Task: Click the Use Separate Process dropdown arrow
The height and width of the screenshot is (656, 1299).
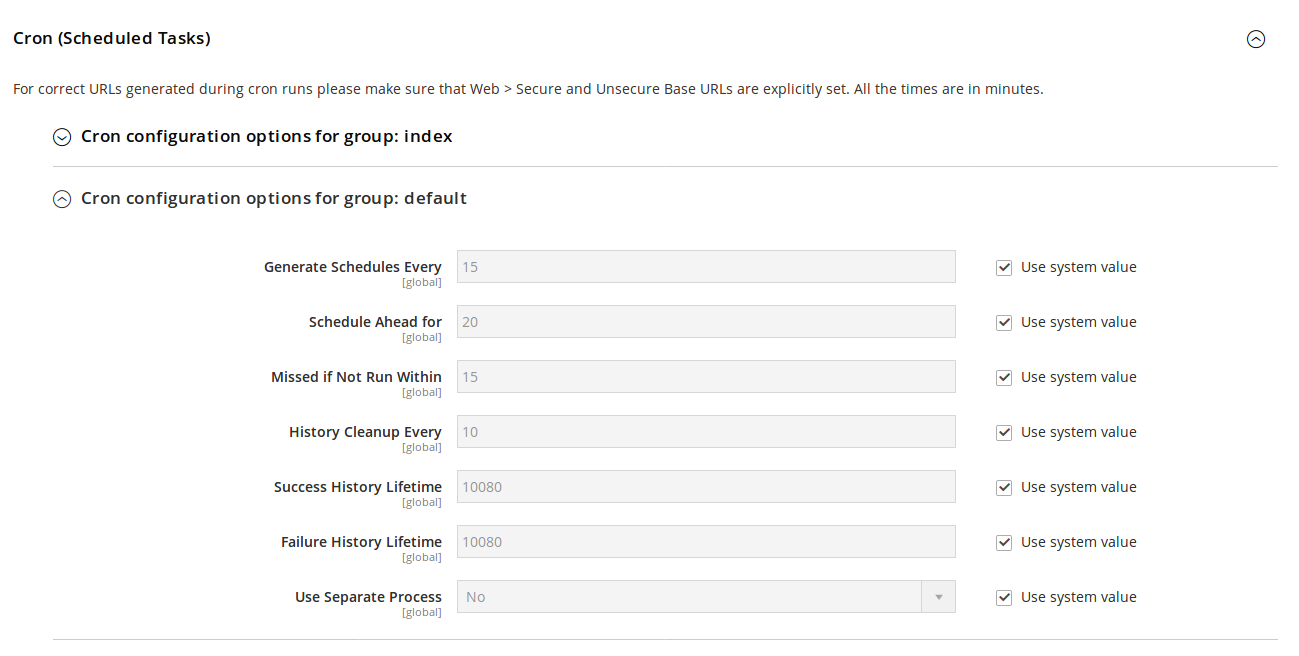Action: [x=938, y=597]
